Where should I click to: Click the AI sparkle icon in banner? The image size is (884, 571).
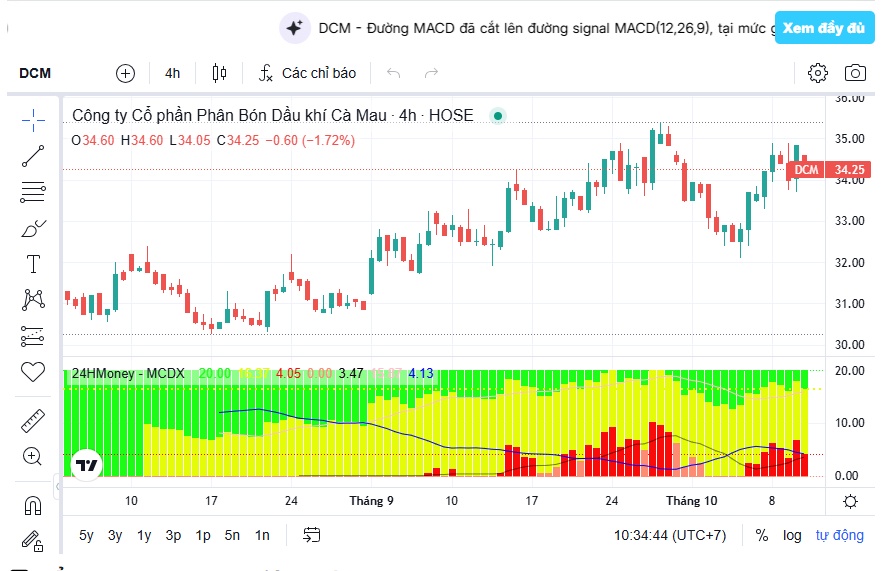295,28
